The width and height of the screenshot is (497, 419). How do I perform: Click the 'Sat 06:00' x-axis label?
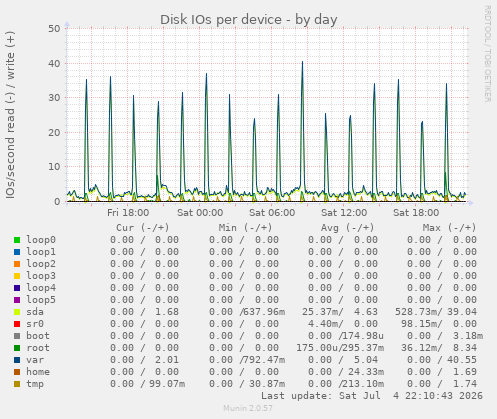(272, 213)
